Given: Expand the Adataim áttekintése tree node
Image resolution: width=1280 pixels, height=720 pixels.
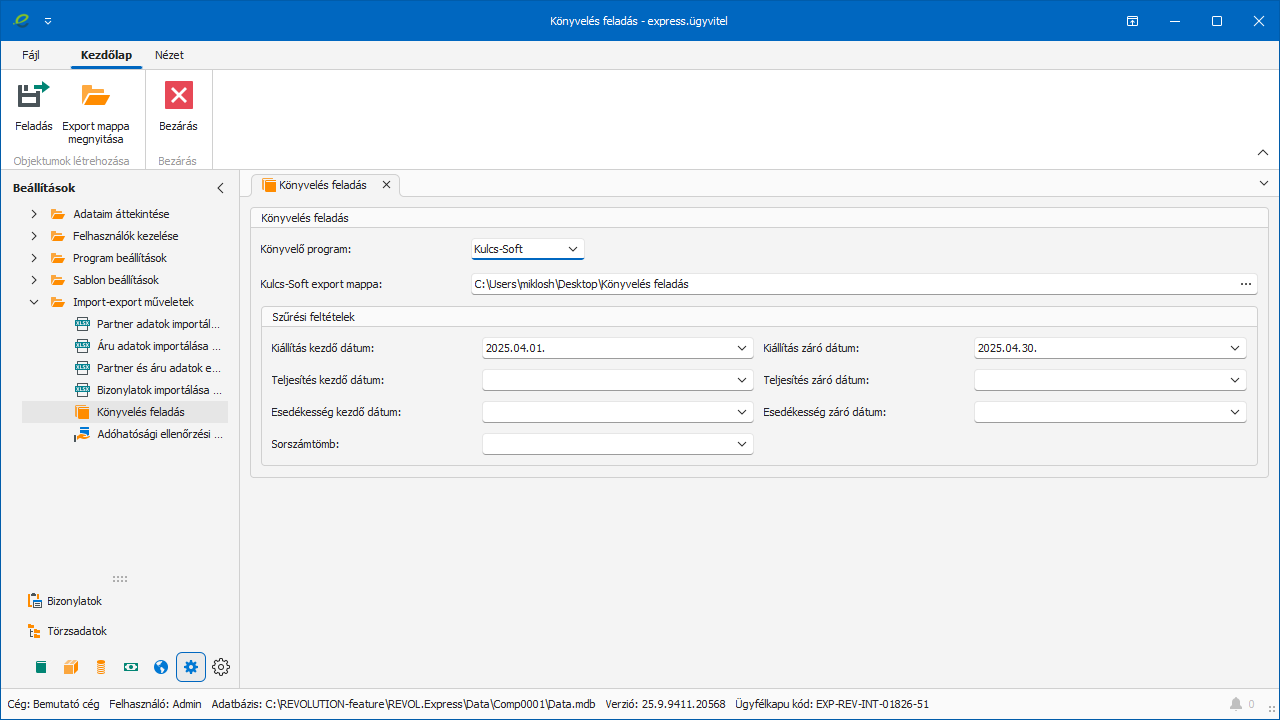Looking at the screenshot, I should pos(34,214).
